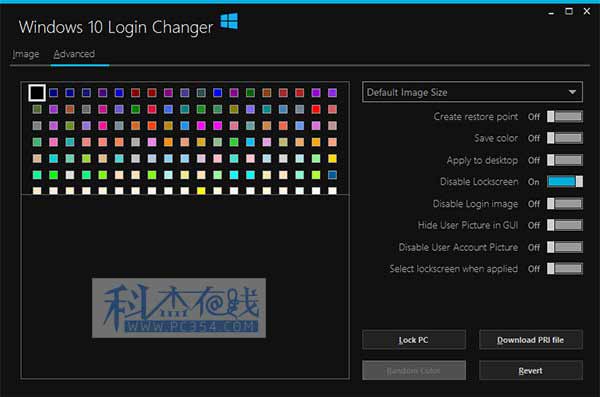Click the Windows logo icon
Image resolution: width=600 pixels, height=397 pixels.
coord(229,21)
